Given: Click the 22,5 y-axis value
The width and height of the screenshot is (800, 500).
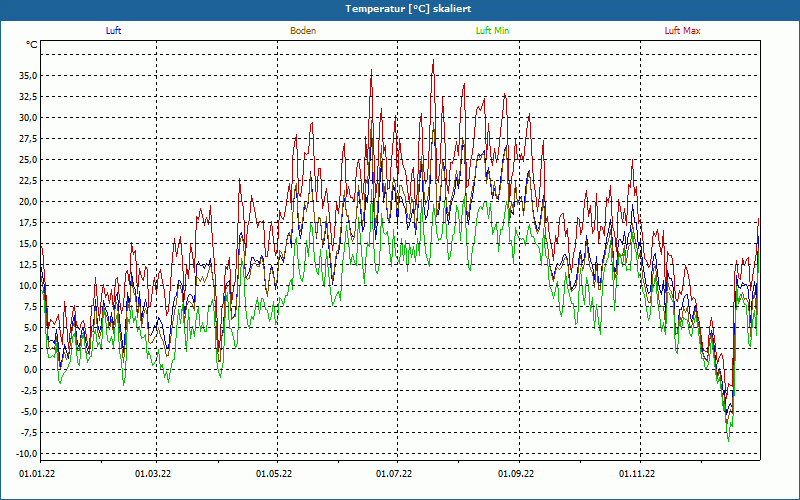Looking at the screenshot, I should 27,181.
